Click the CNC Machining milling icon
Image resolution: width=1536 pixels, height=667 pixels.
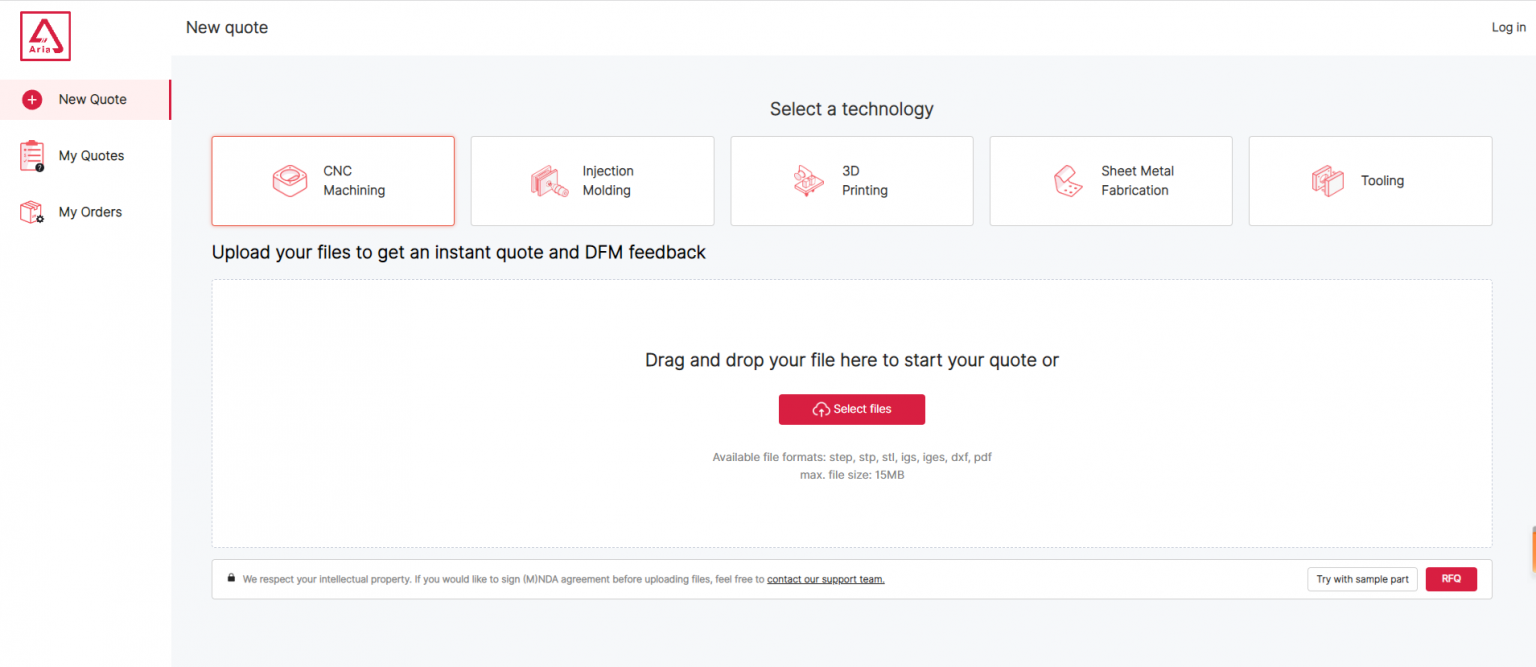pyautogui.click(x=289, y=181)
